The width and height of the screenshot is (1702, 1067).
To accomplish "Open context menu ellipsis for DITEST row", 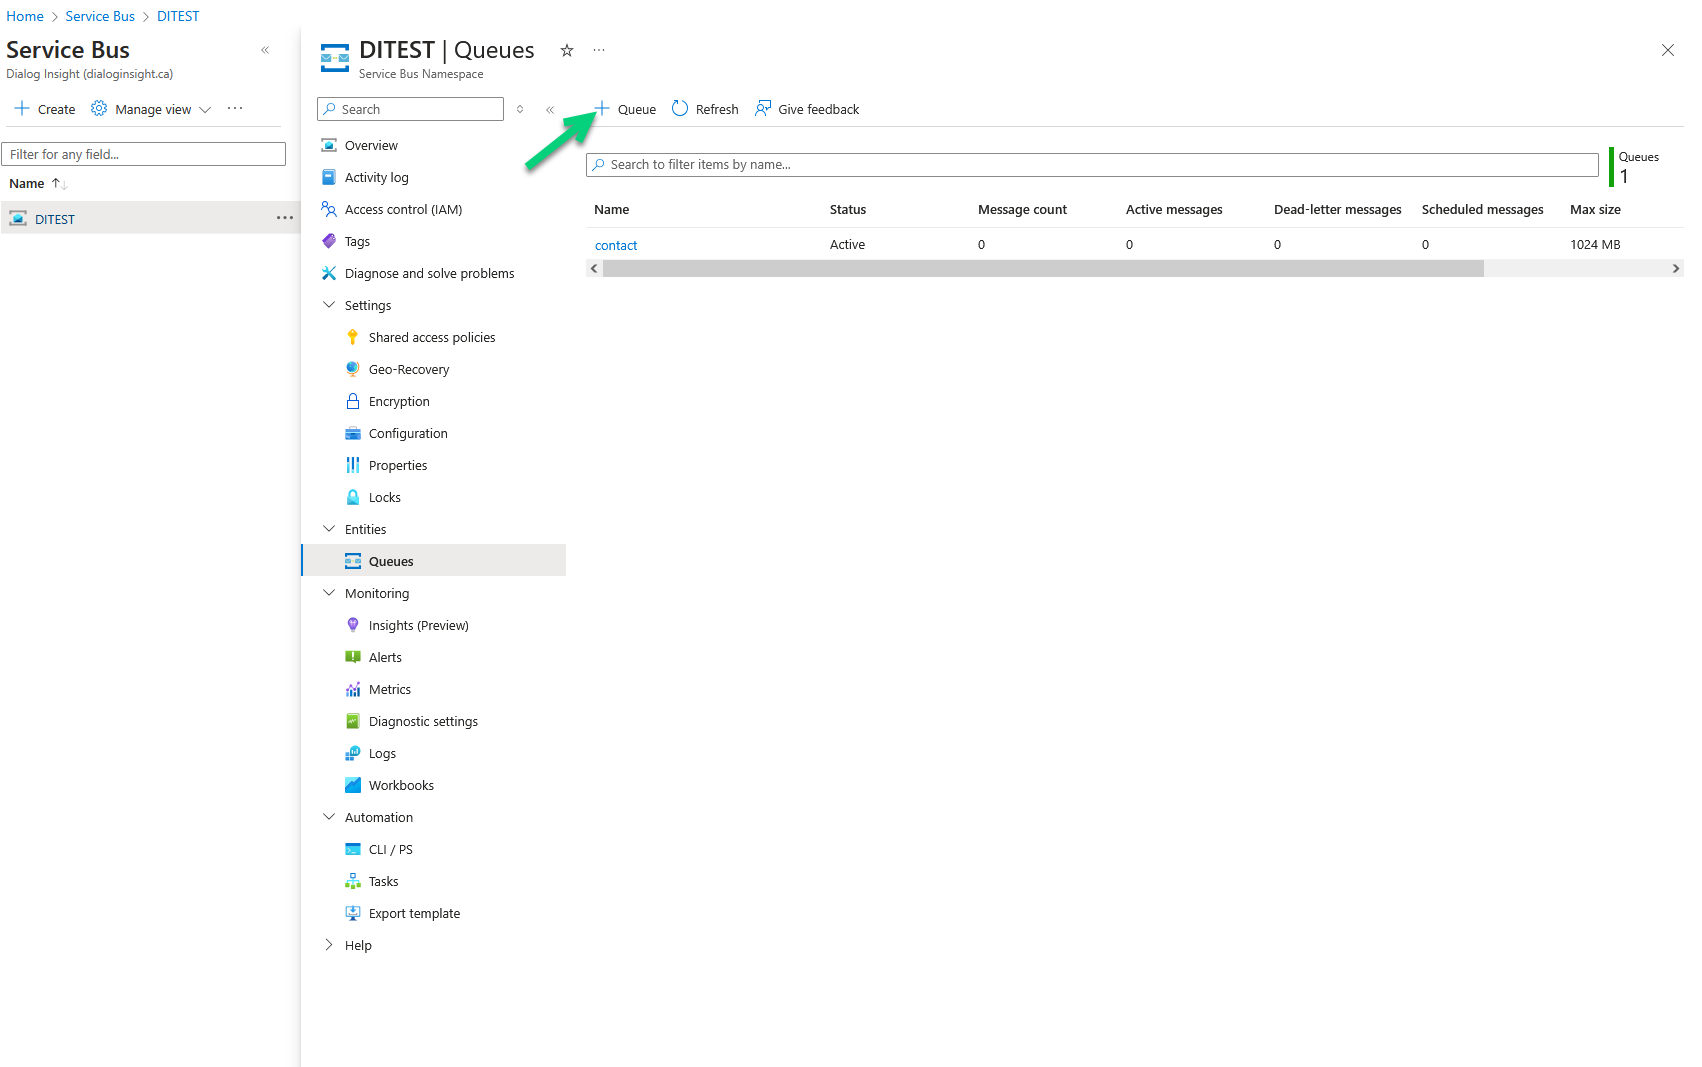I will coord(285,218).
